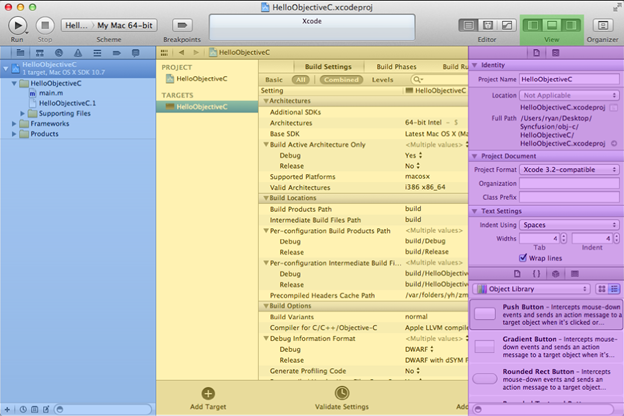Choose the My Mac 64-bit destination
Image resolution: width=624 pixels, height=416 pixels.
point(125,25)
